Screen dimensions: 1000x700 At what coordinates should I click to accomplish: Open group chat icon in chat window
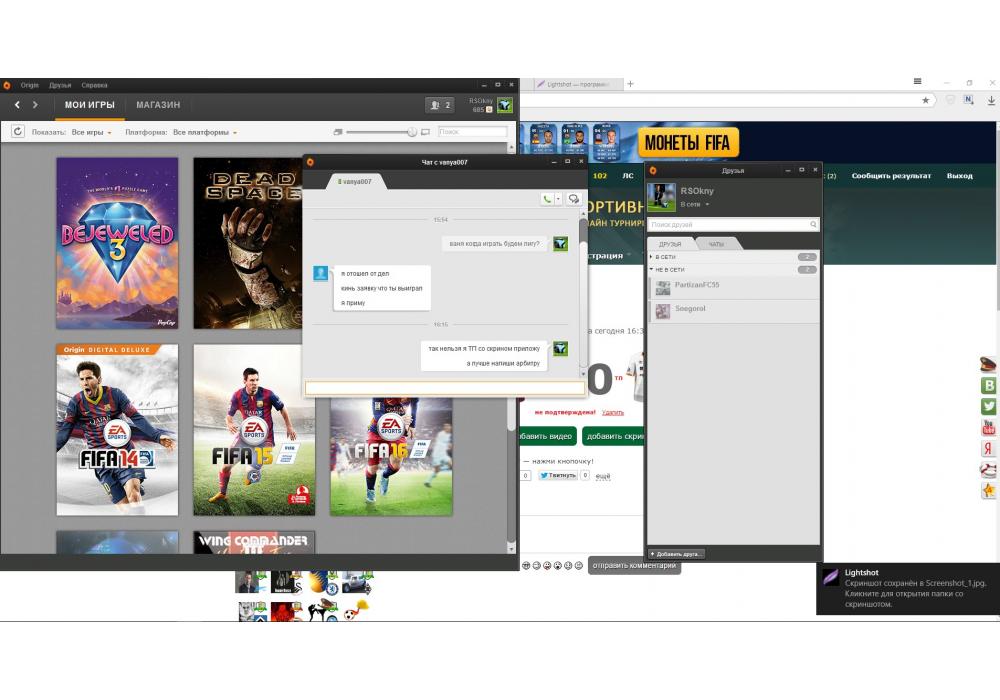(573, 199)
